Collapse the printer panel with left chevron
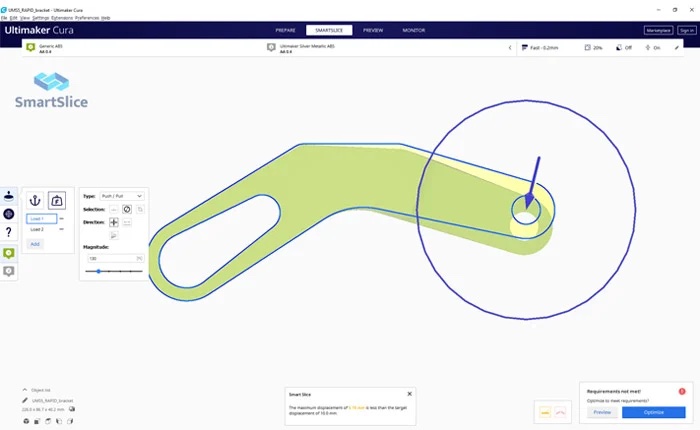 (x=510, y=48)
